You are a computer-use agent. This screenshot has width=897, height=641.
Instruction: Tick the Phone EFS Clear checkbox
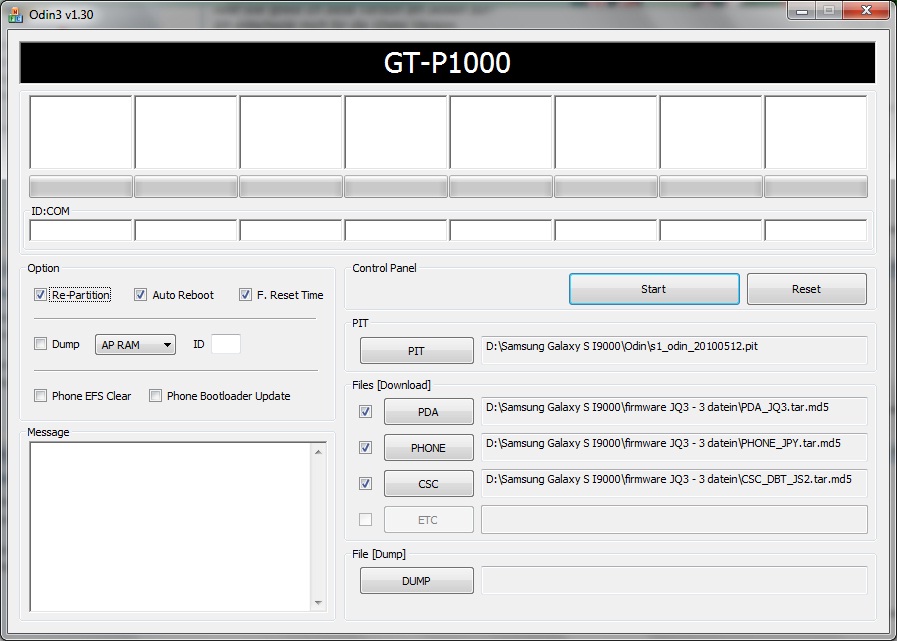tap(40, 395)
